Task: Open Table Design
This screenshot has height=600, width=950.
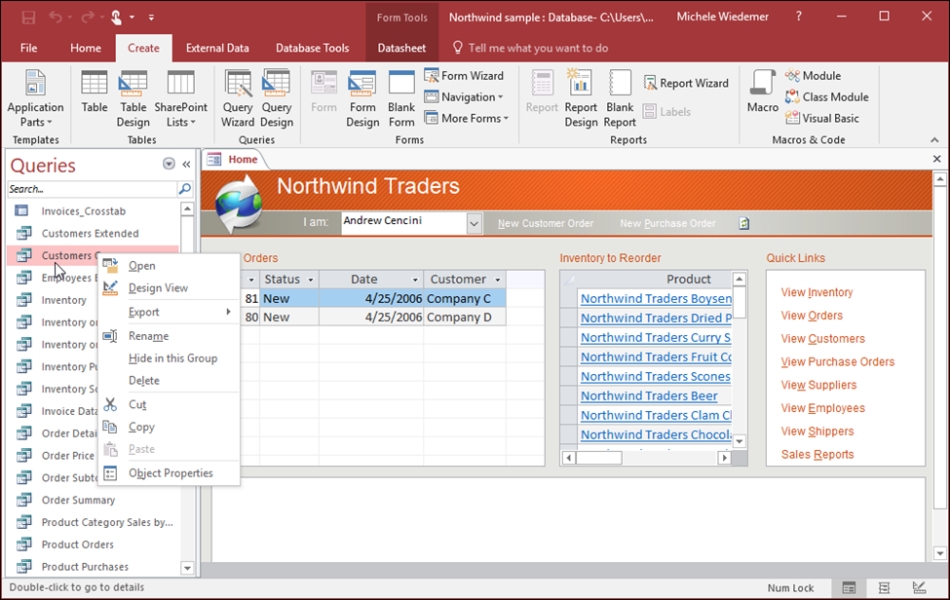Action: click(x=133, y=98)
